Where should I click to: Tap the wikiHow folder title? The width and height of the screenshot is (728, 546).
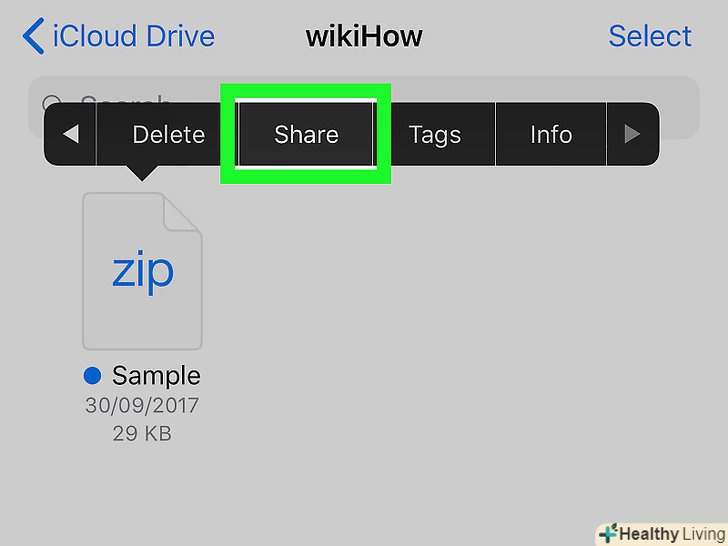pyautogui.click(x=364, y=36)
